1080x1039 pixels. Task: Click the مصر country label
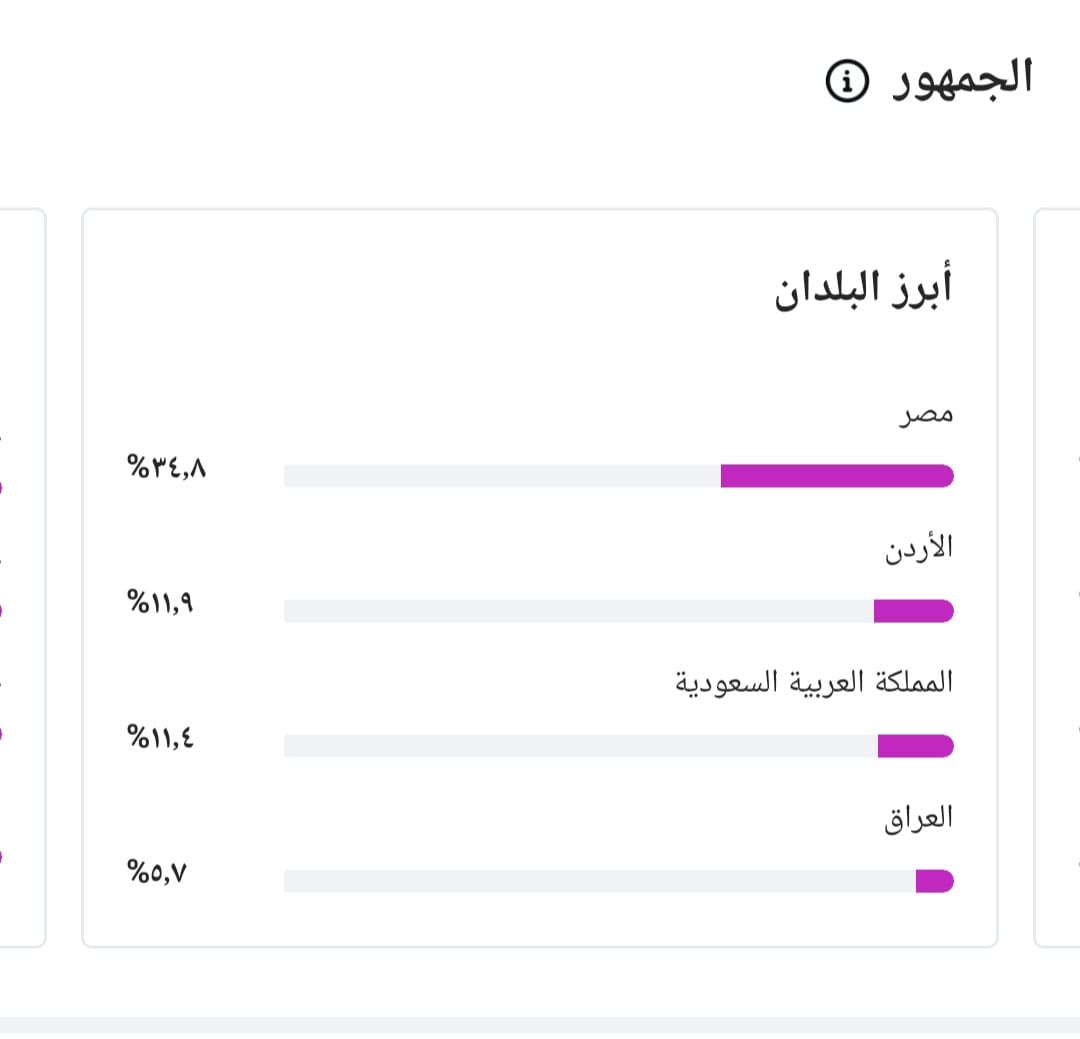coord(926,414)
